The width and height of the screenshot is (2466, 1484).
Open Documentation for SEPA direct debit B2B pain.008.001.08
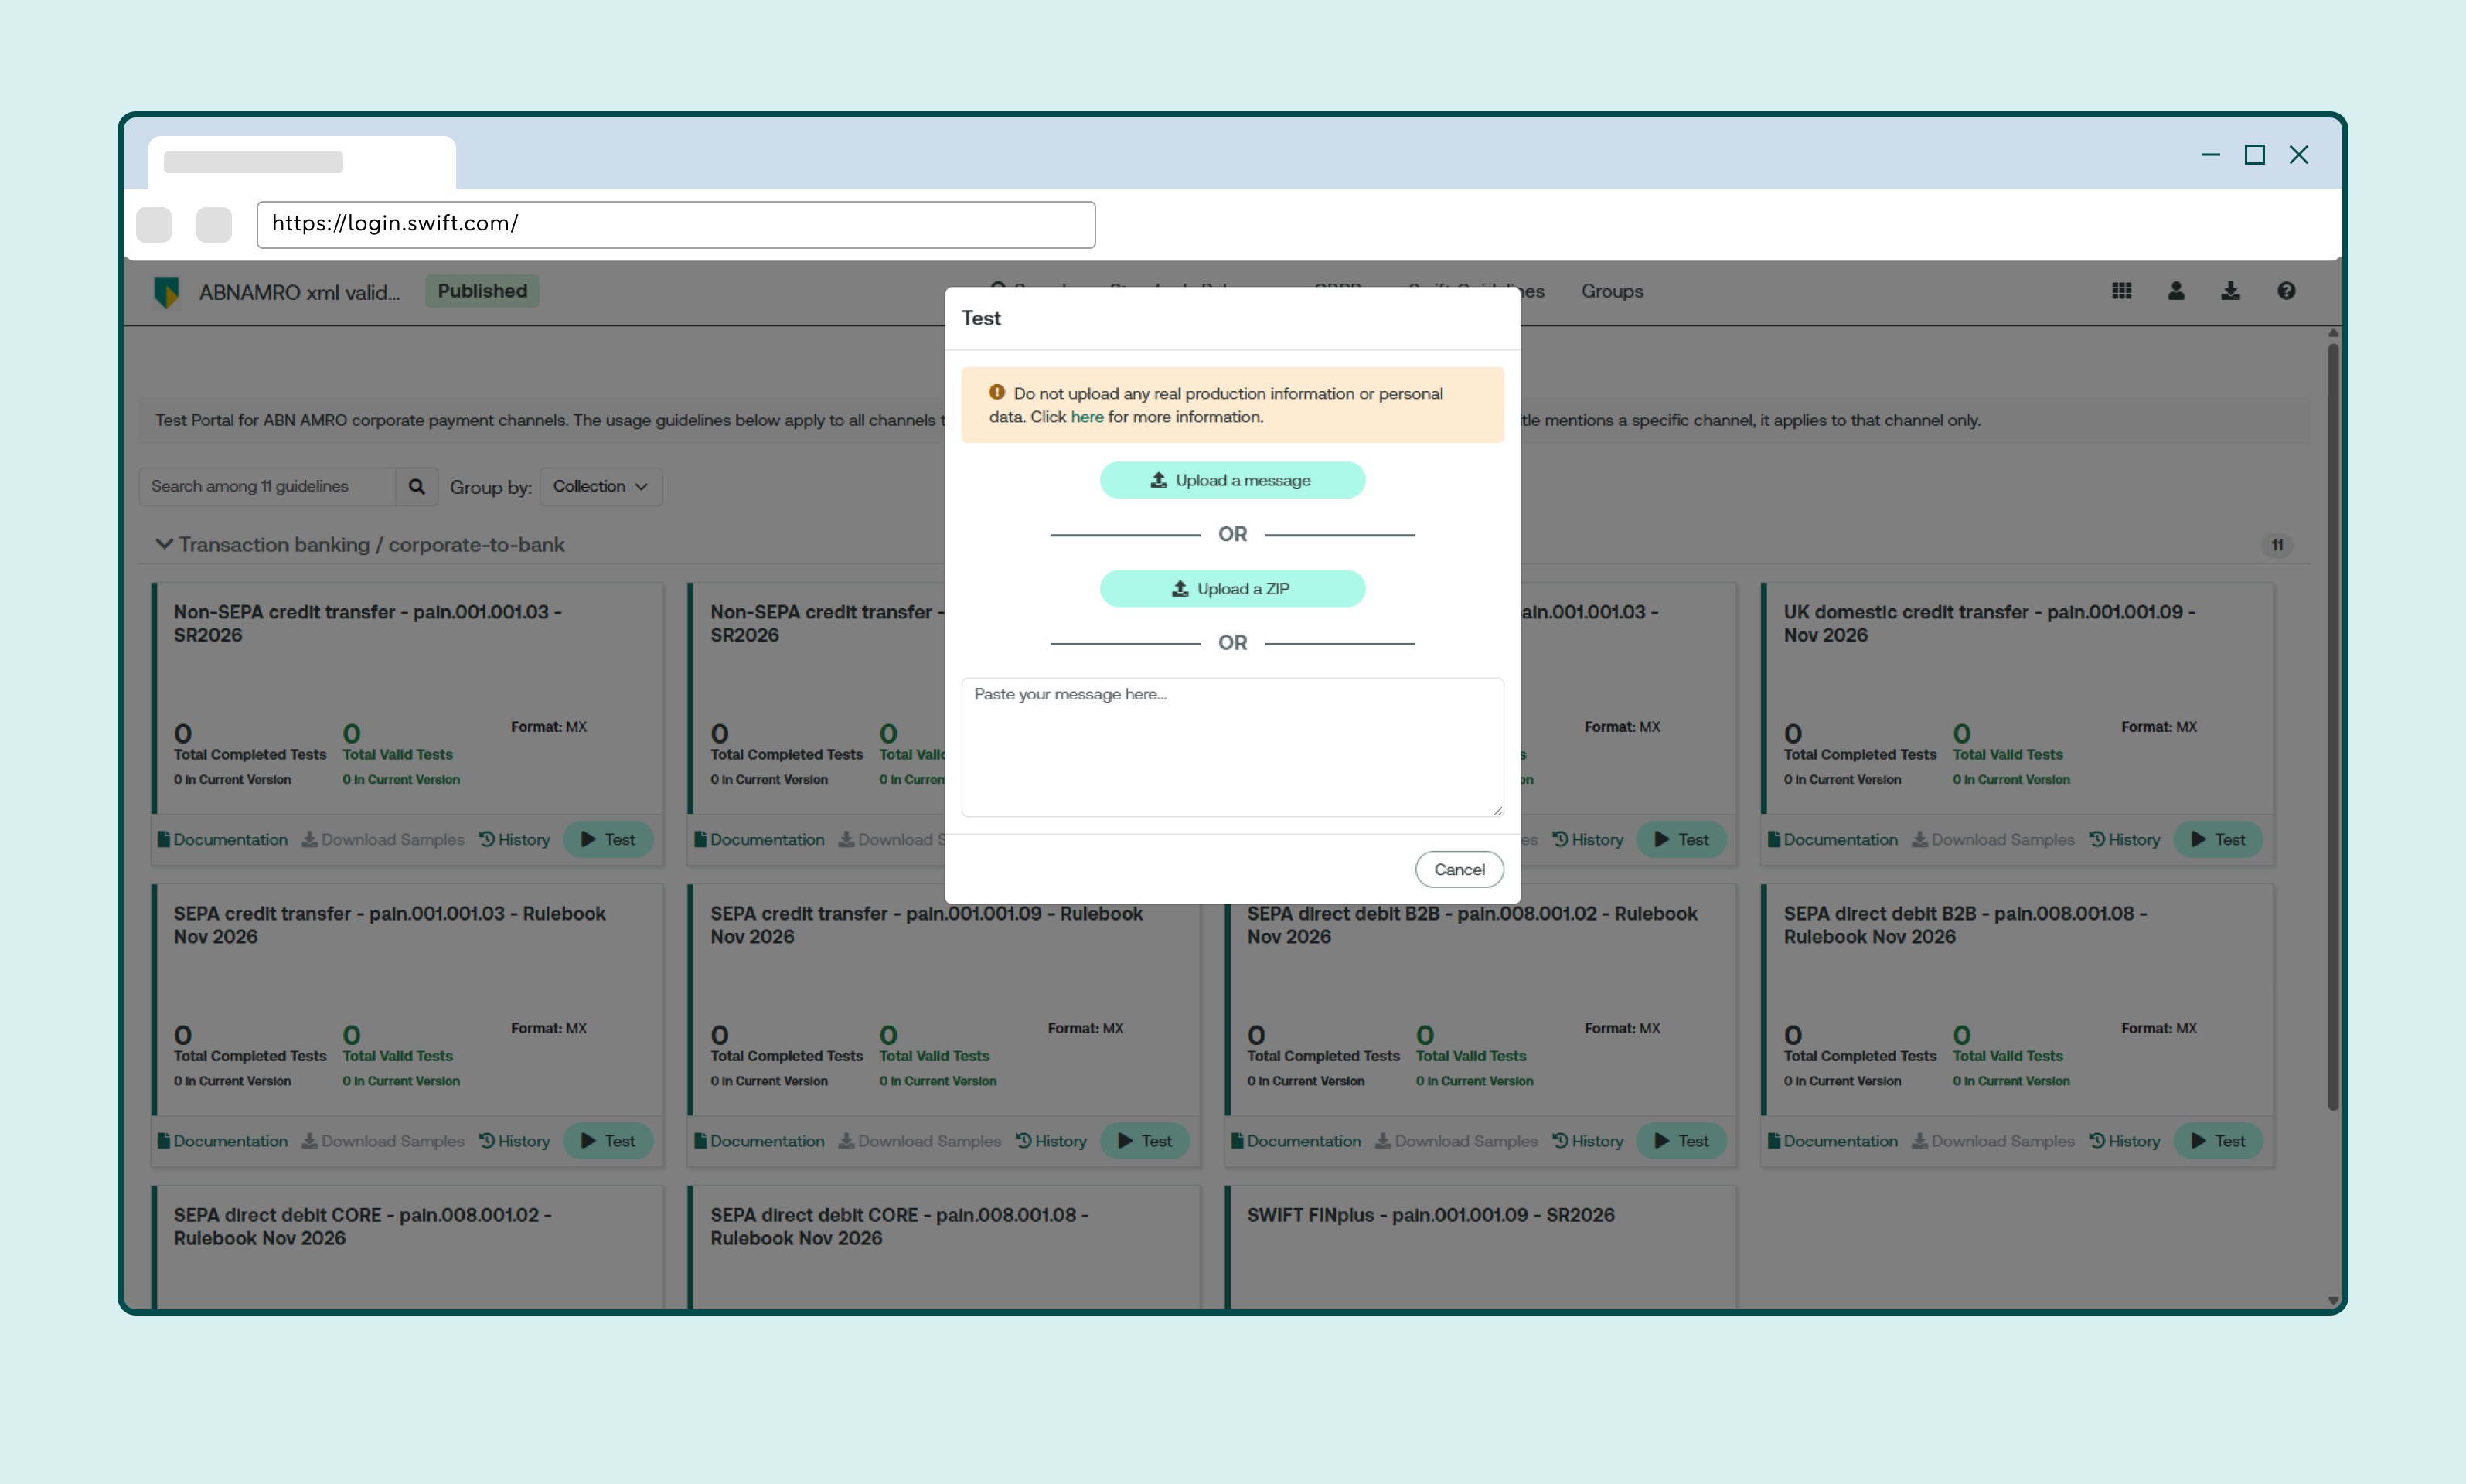coord(1832,1141)
